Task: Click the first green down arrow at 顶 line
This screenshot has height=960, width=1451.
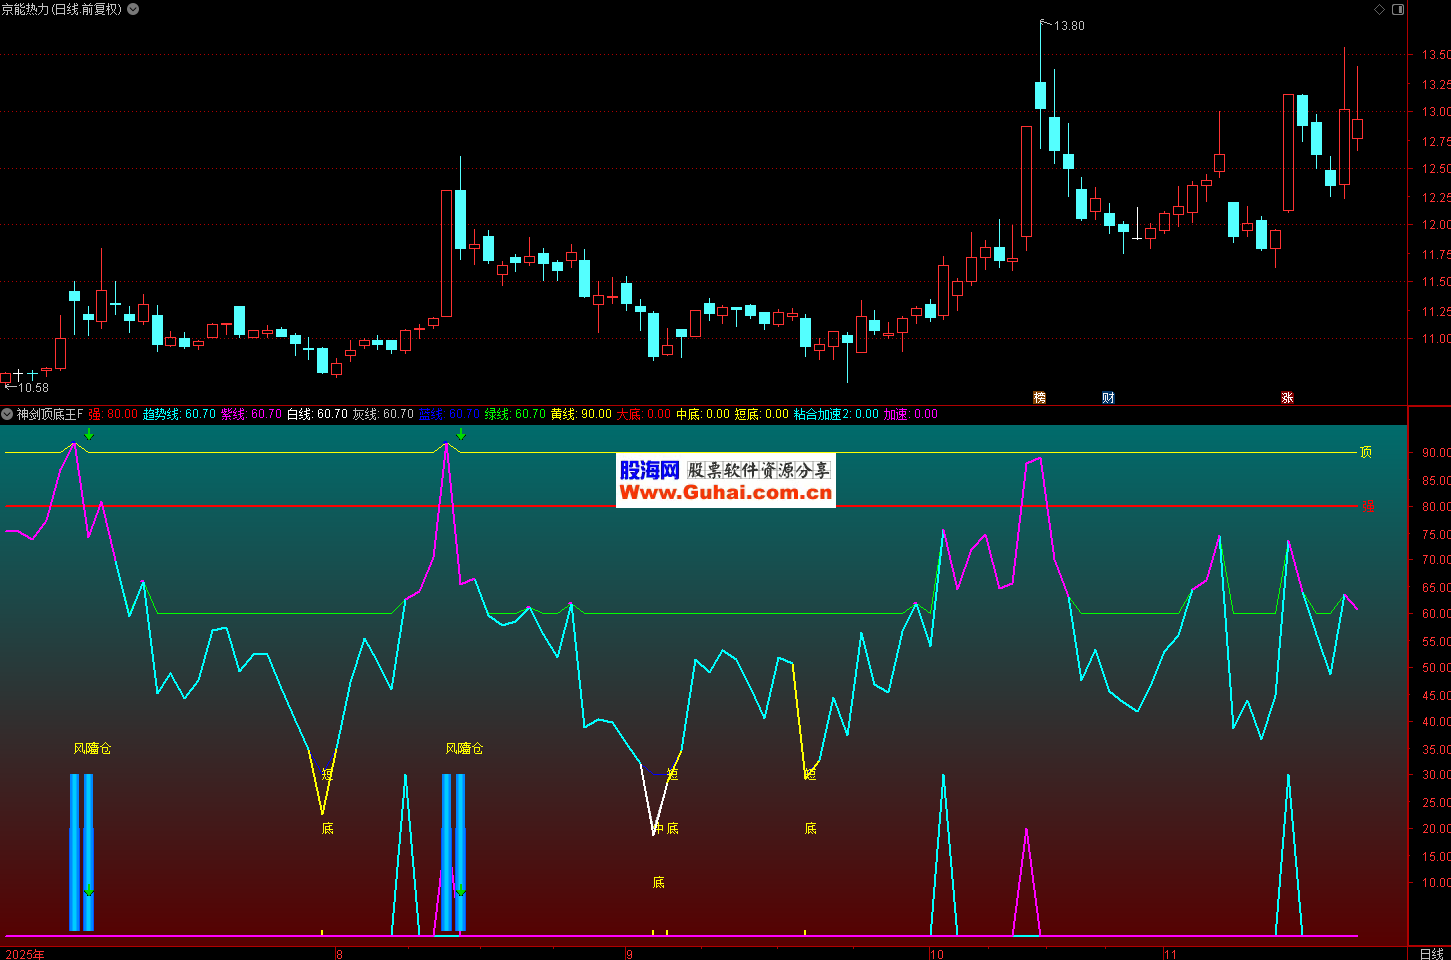Action: tap(89, 434)
